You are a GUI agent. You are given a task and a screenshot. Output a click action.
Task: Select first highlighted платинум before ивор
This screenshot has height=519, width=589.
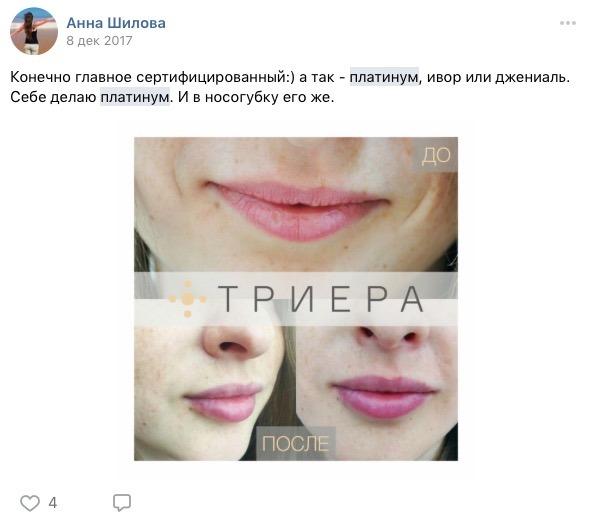point(384,77)
